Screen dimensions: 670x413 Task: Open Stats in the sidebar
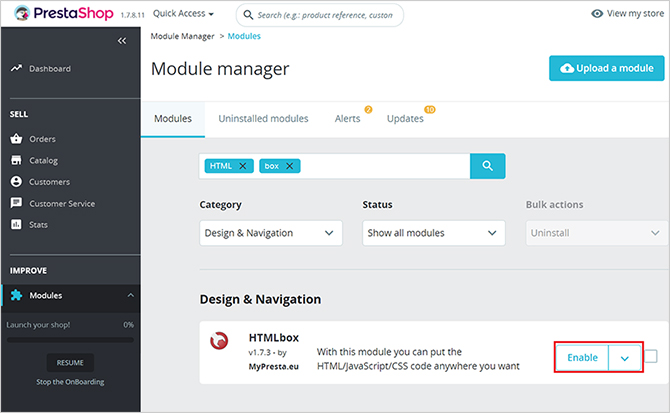point(39,224)
